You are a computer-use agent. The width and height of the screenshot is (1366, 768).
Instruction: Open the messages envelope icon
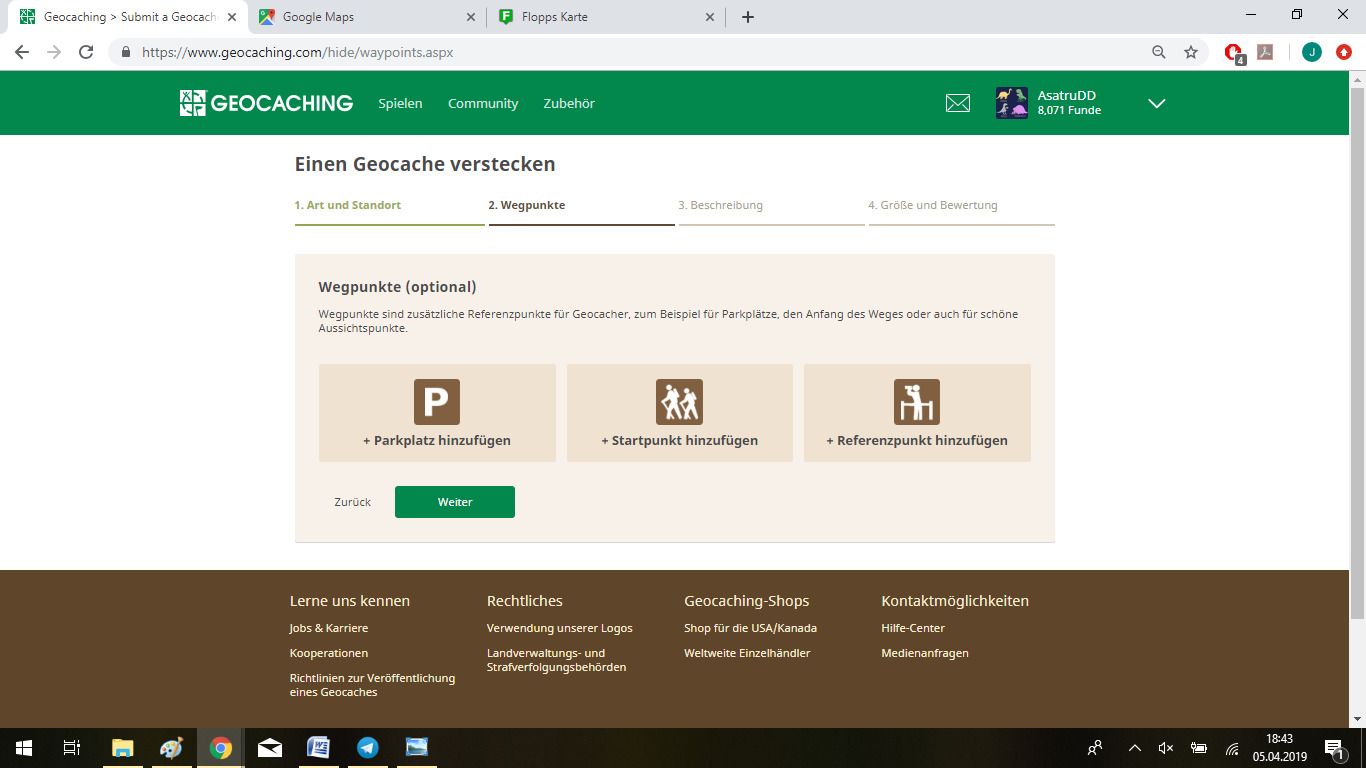(958, 103)
